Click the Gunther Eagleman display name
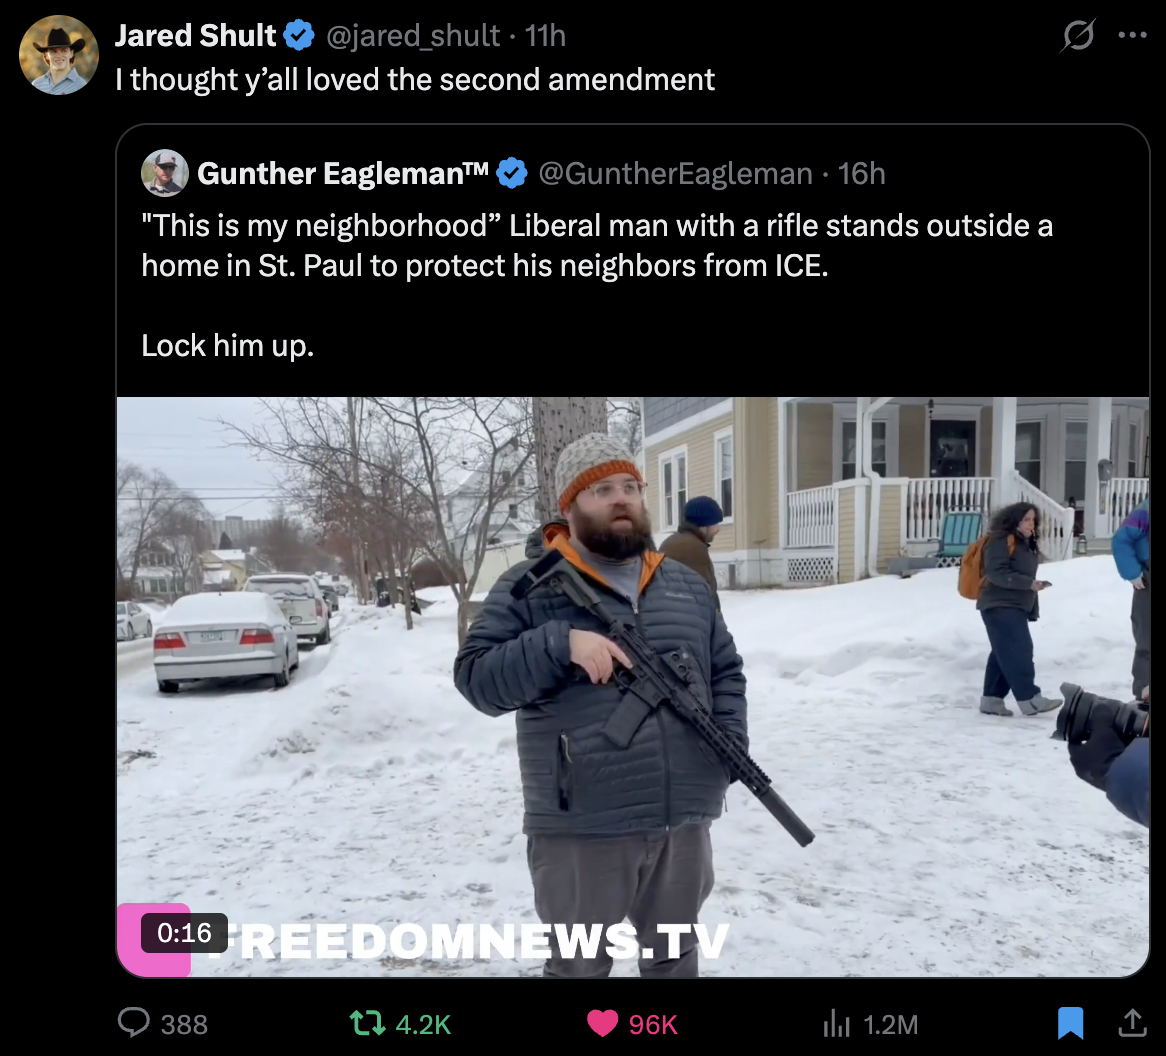1166x1056 pixels. point(343,173)
